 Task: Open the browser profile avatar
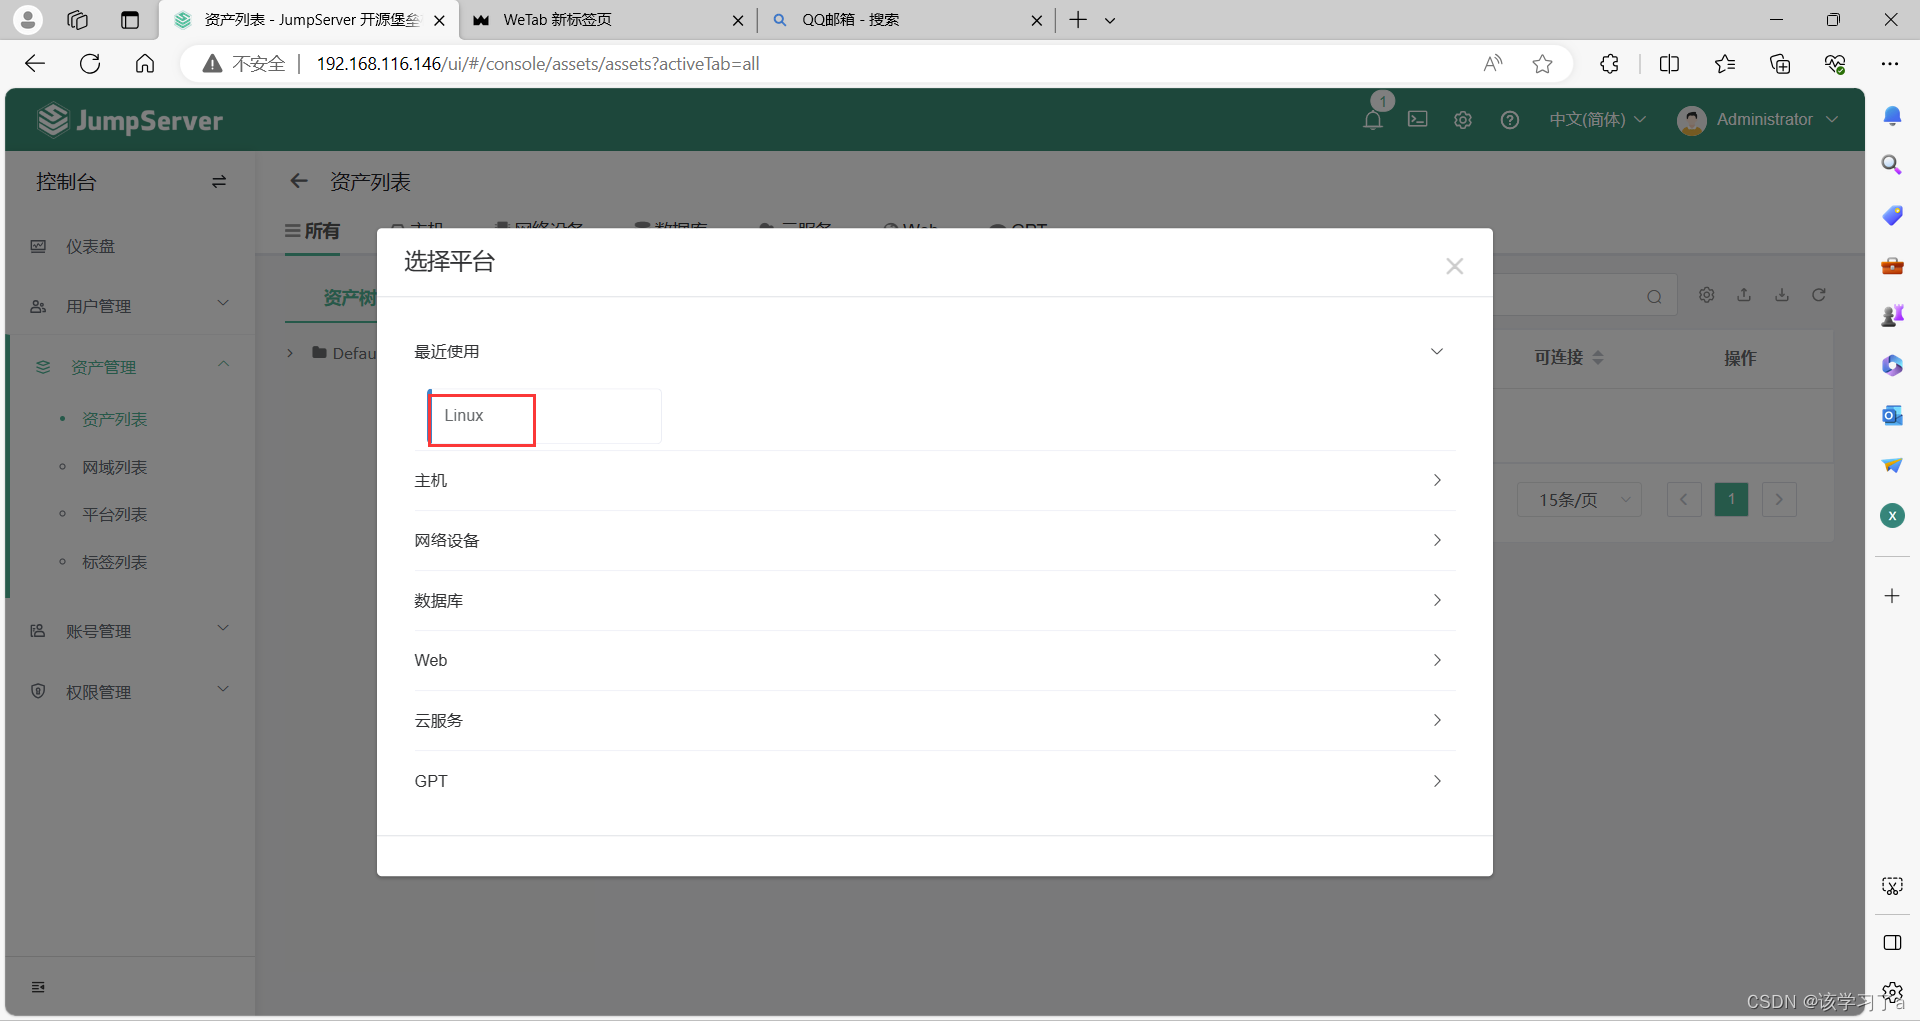click(x=28, y=19)
